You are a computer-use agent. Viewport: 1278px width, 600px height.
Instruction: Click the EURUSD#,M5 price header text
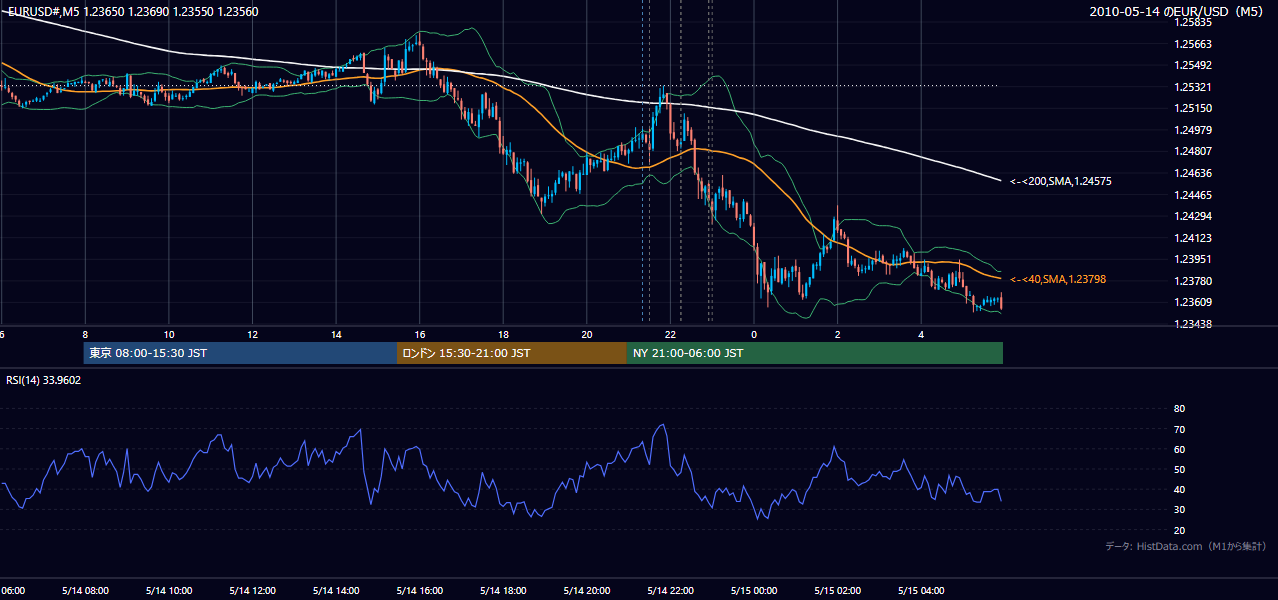pos(132,11)
